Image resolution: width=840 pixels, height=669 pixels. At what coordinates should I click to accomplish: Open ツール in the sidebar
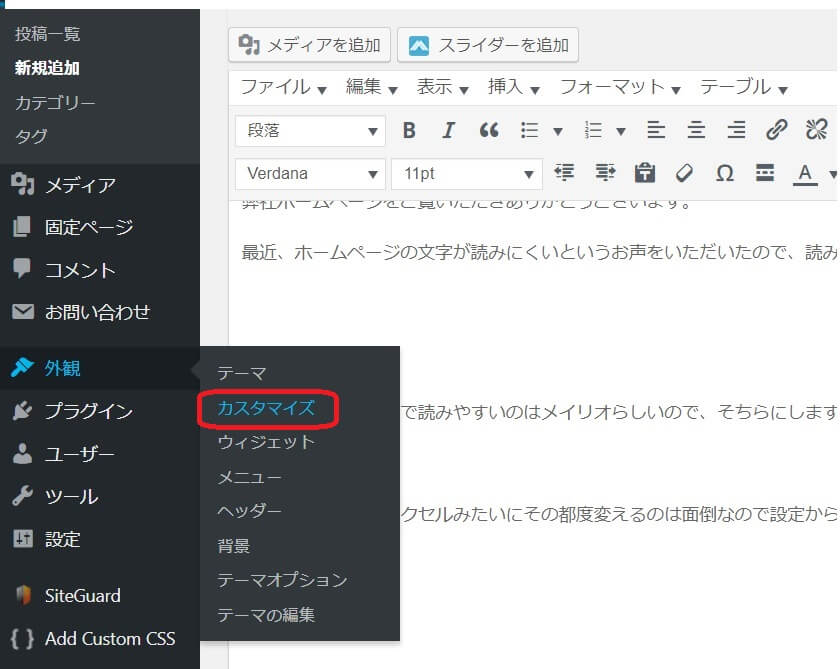tap(100, 497)
